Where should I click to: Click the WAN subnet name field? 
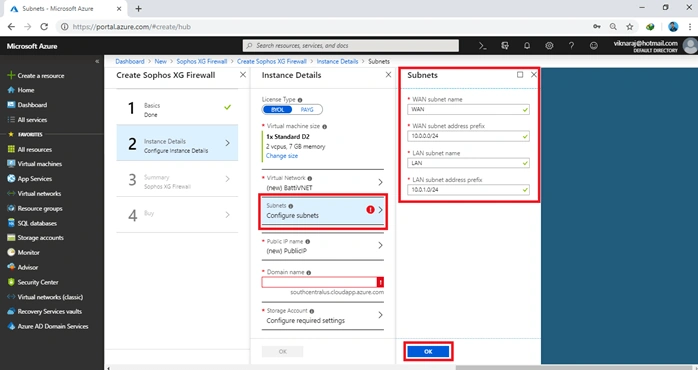(x=468, y=110)
